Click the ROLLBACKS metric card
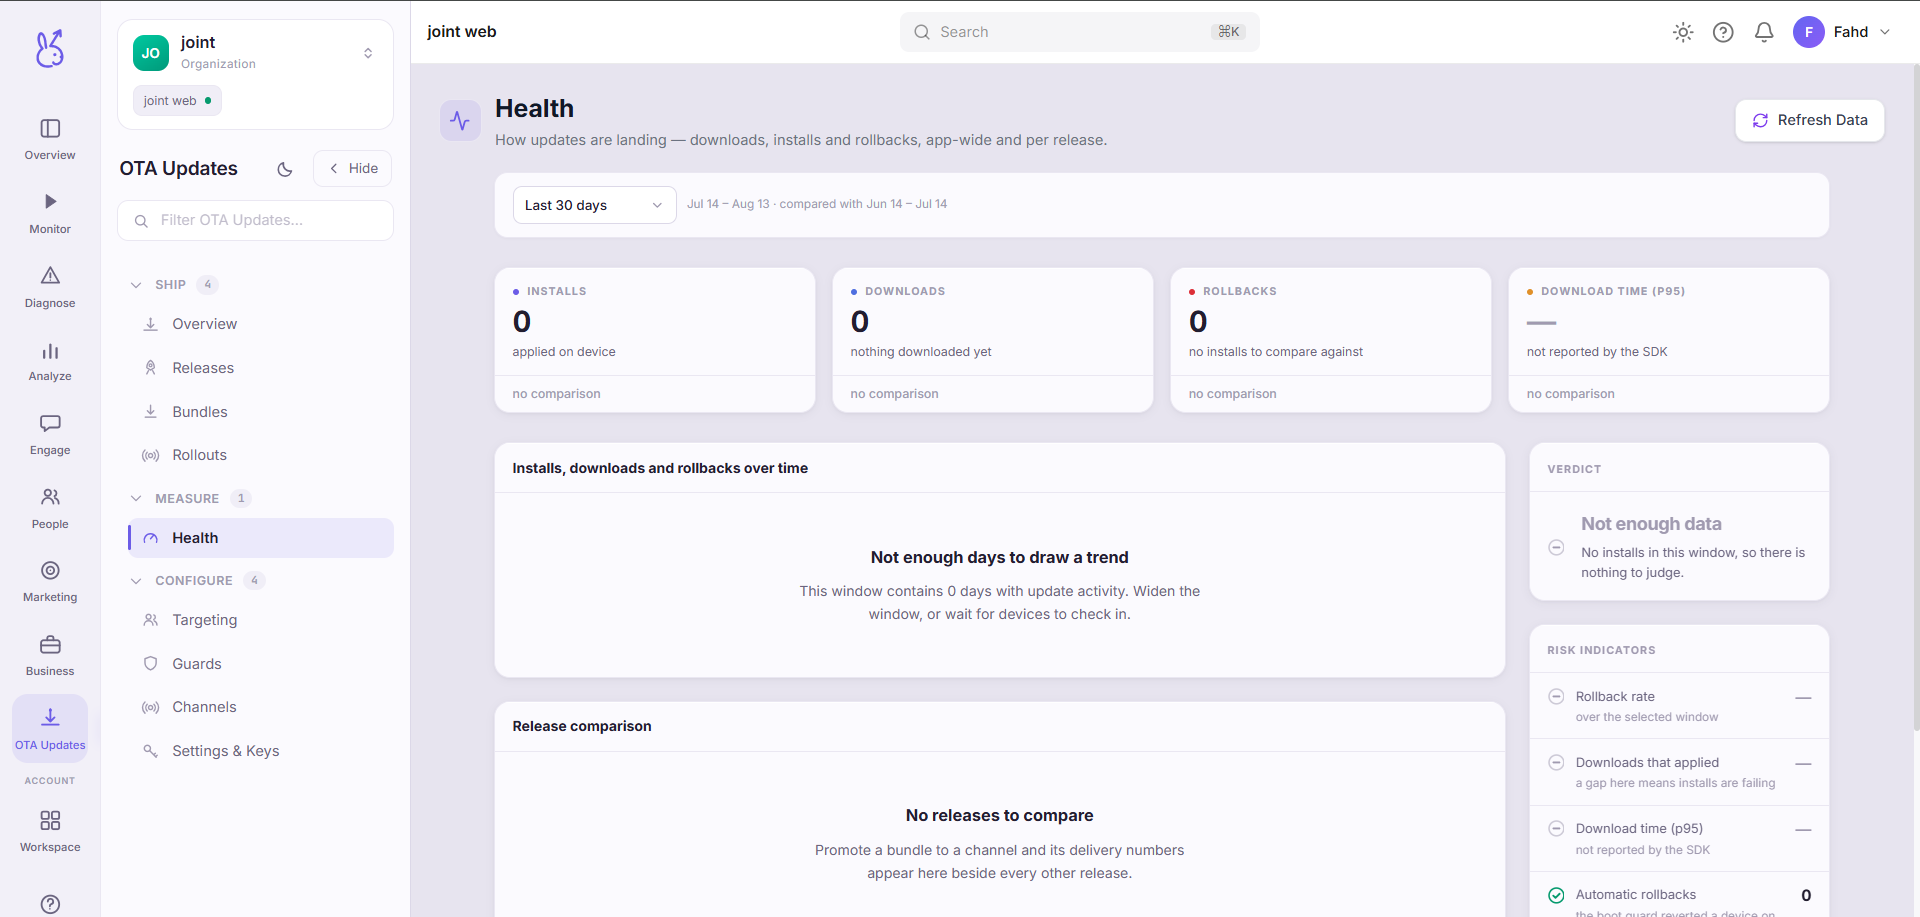The width and height of the screenshot is (1920, 917). click(x=1331, y=340)
